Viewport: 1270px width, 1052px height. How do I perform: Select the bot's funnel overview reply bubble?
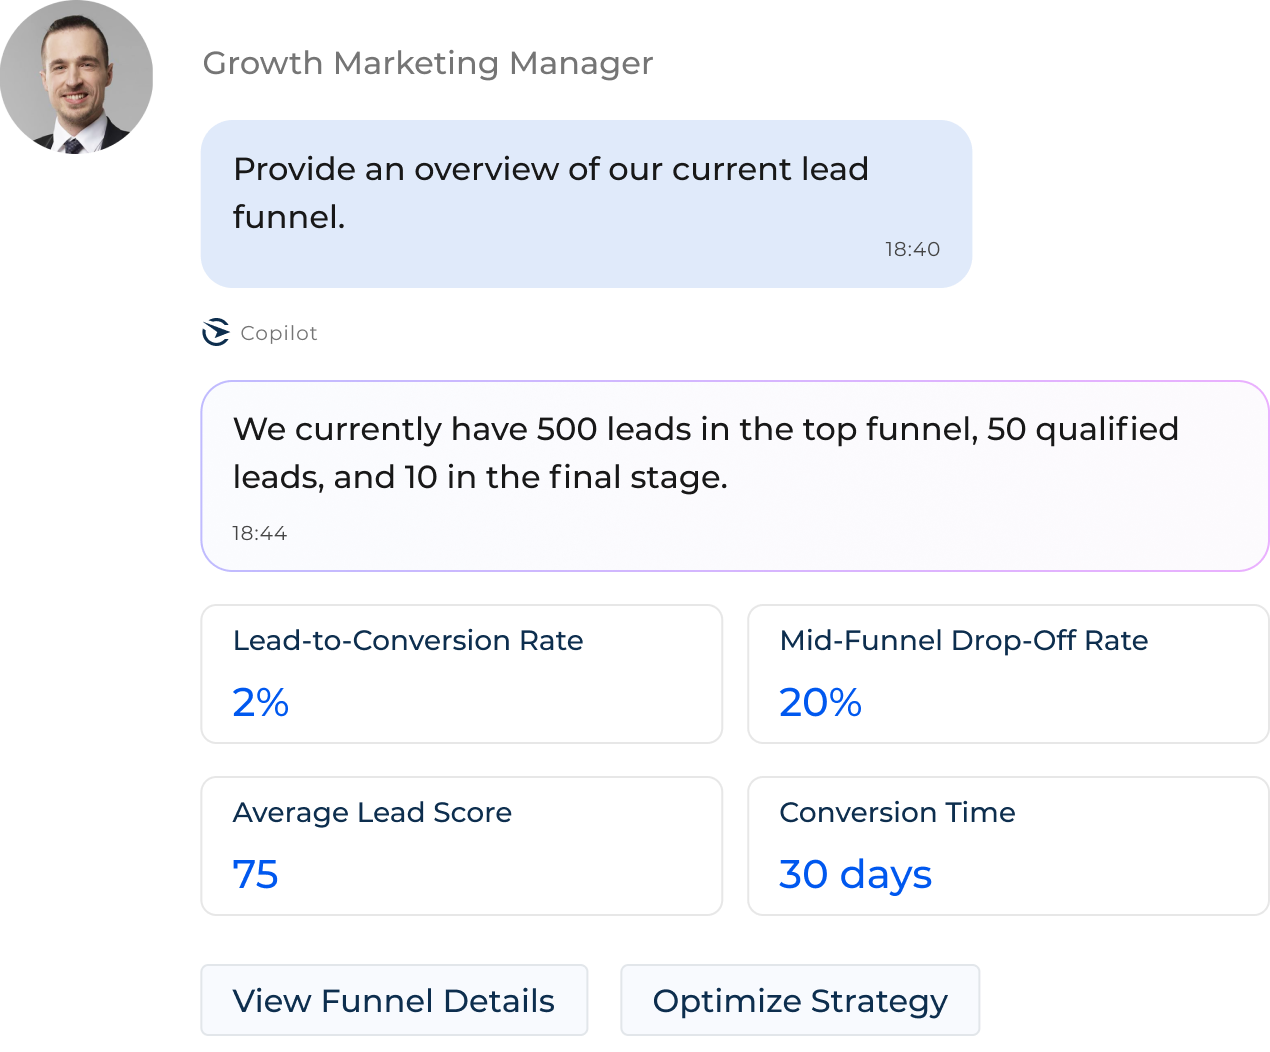pyautogui.click(x=734, y=475)
